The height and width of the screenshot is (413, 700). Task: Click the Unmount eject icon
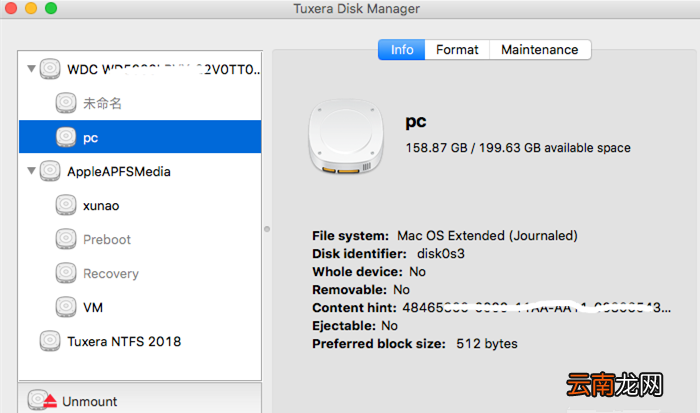click(x=42, y=400)
